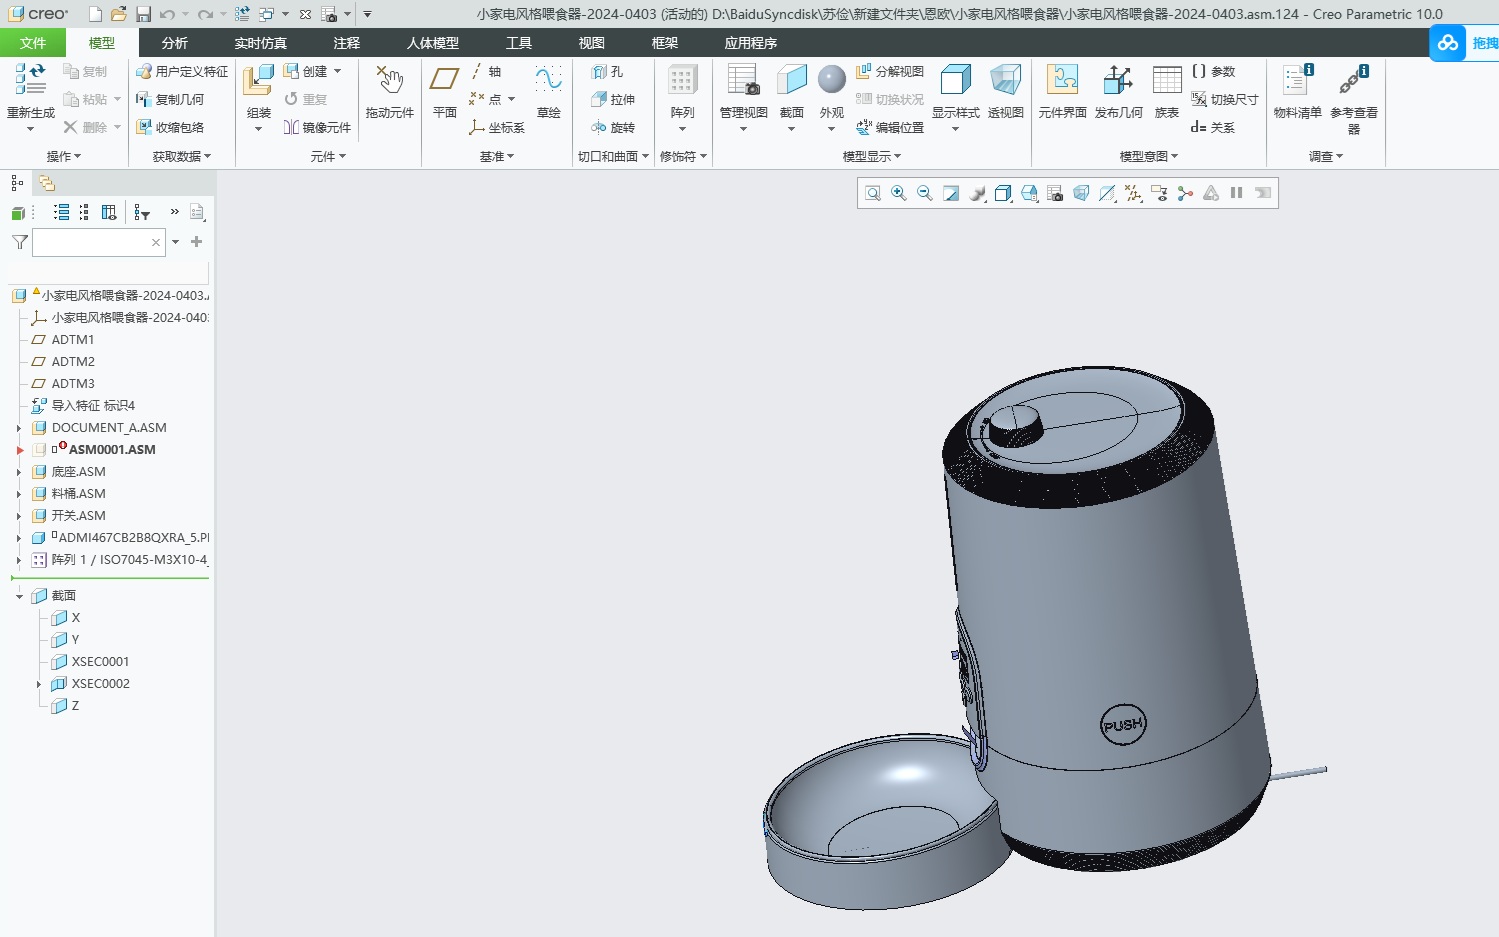Switch to the 分析 ribbon tab

coord(174,43)
